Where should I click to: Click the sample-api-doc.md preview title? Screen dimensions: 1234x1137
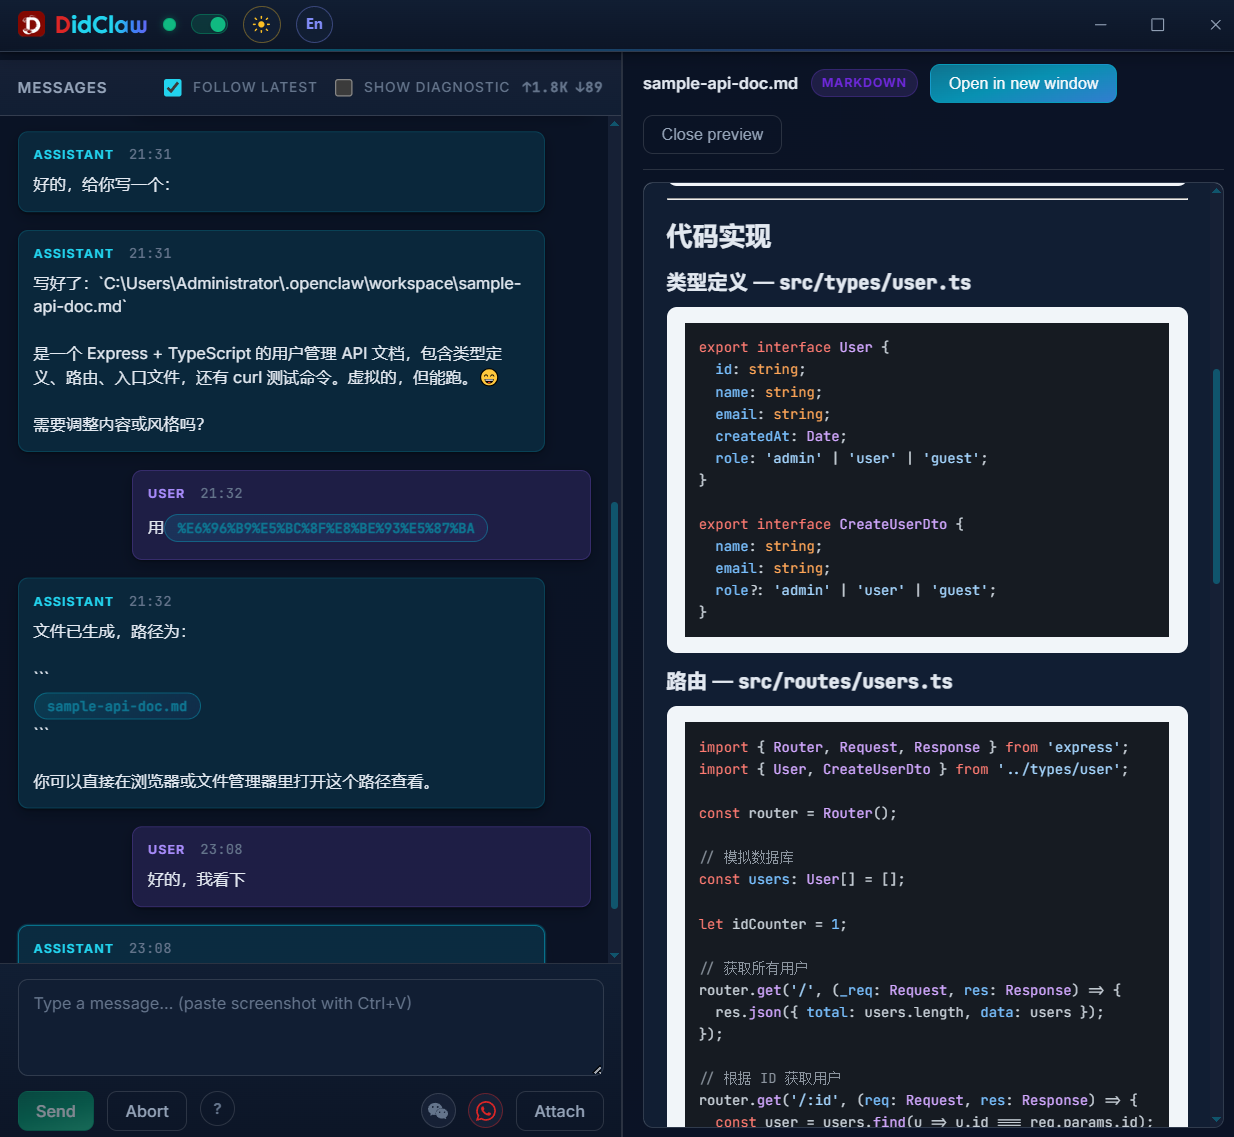point(720,83)
